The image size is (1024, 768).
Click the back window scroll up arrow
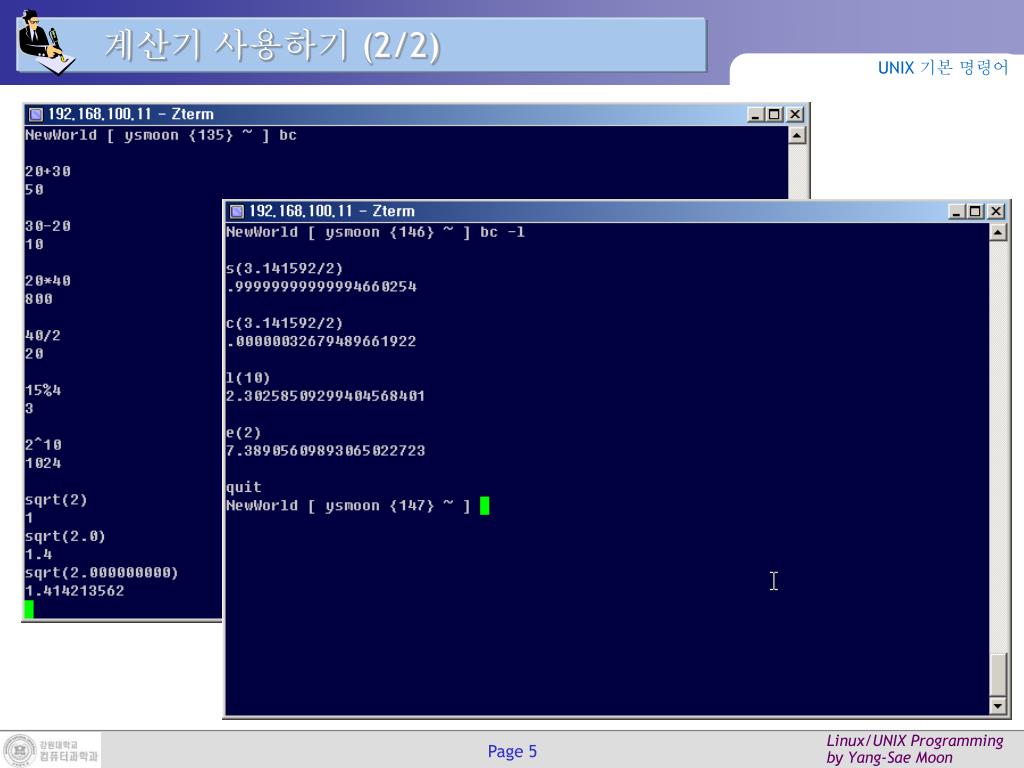coord(796,135)
